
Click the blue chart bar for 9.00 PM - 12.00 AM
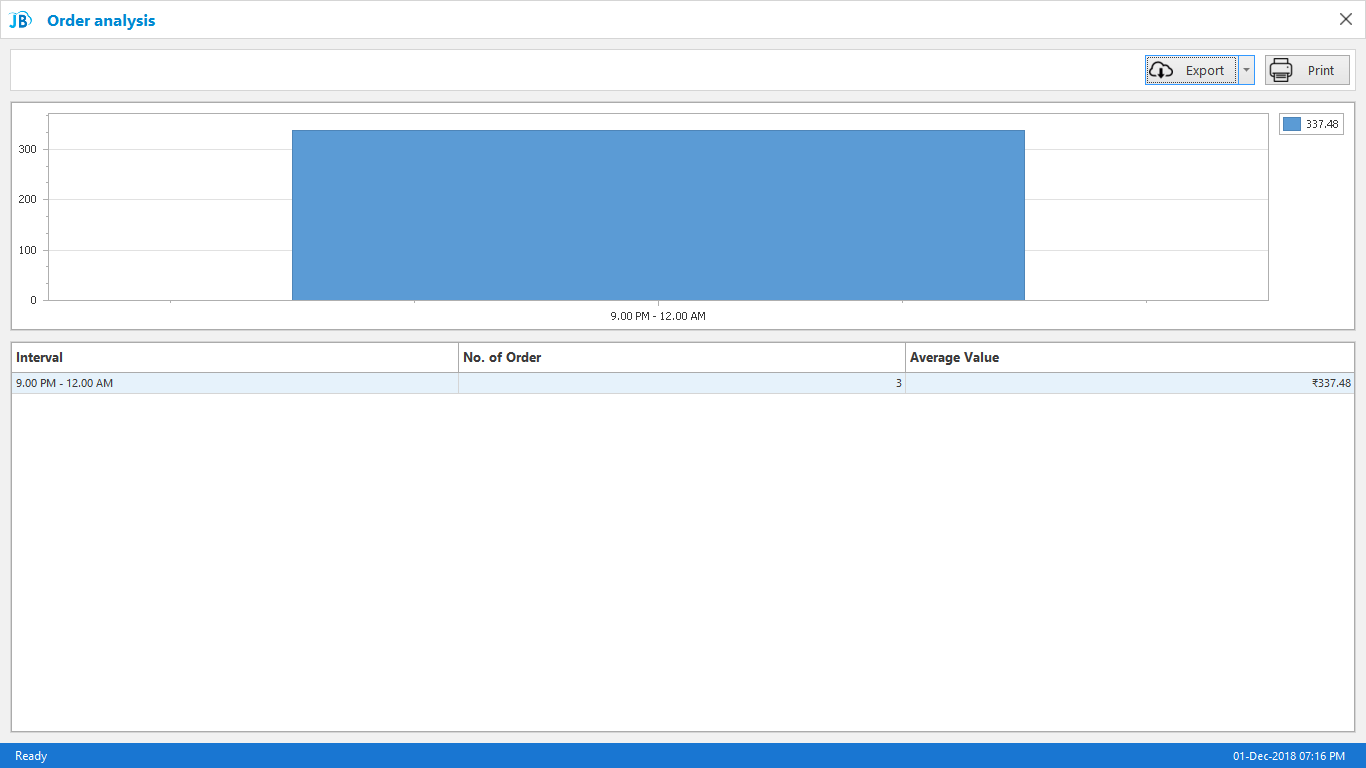click(x=658, y=215)
